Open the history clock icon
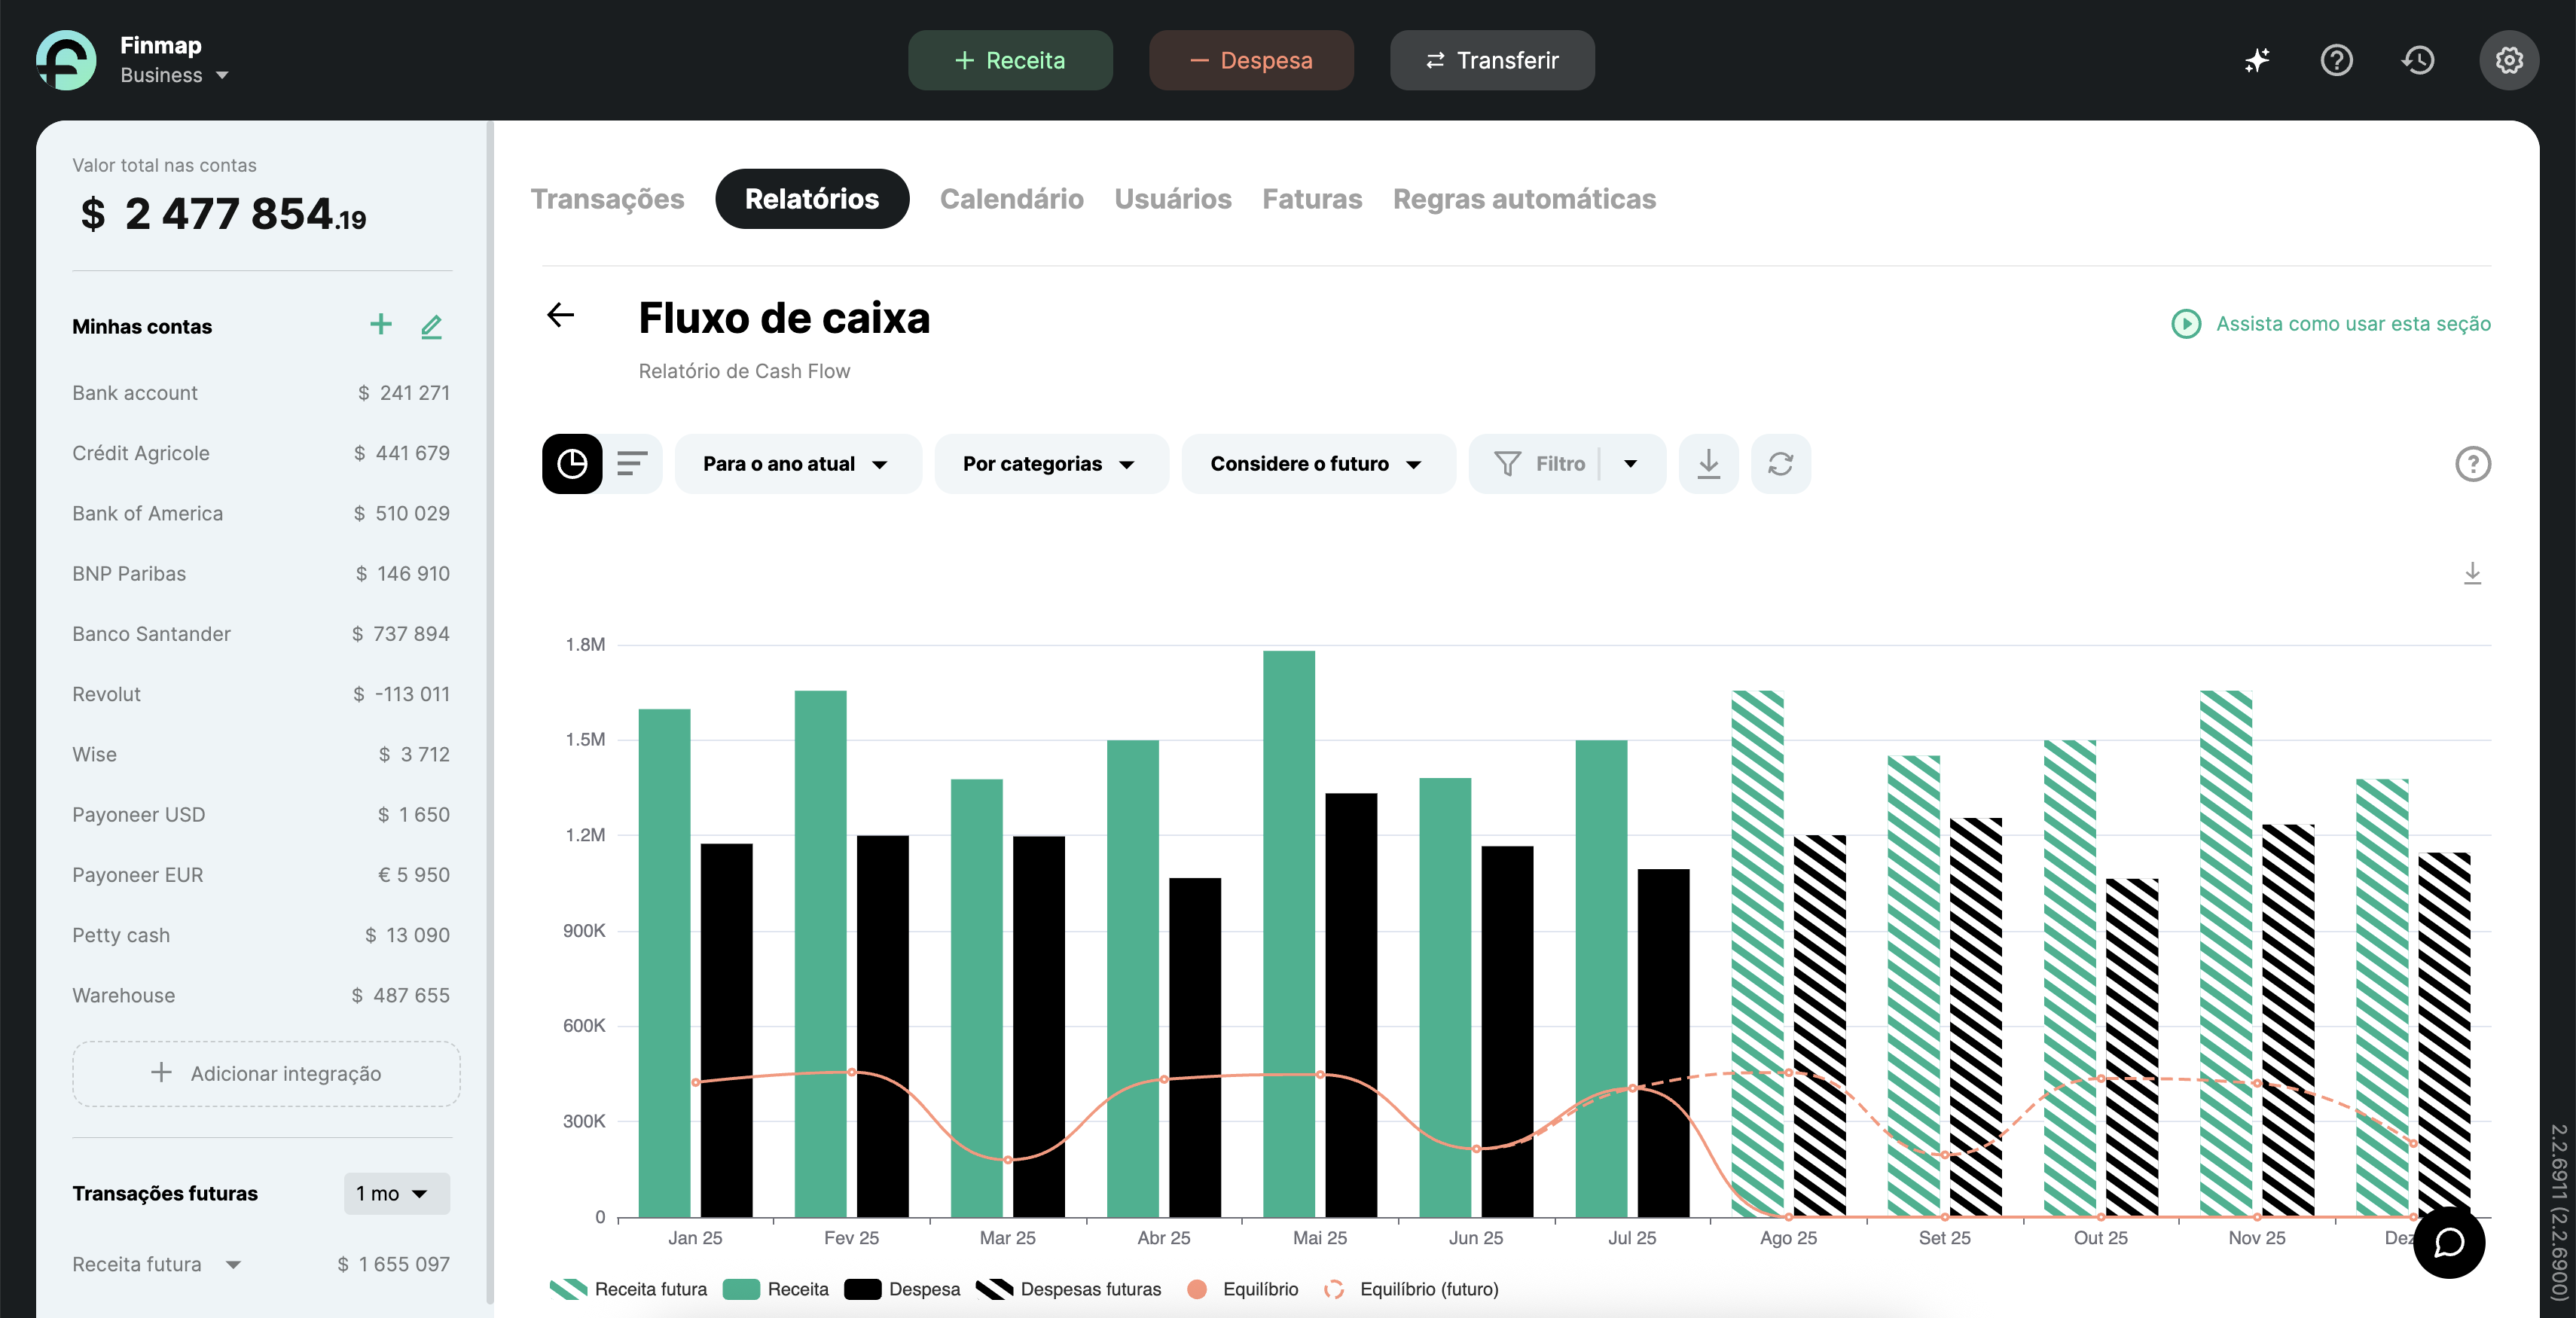 pyautogui.click(x=2418, y=60)
